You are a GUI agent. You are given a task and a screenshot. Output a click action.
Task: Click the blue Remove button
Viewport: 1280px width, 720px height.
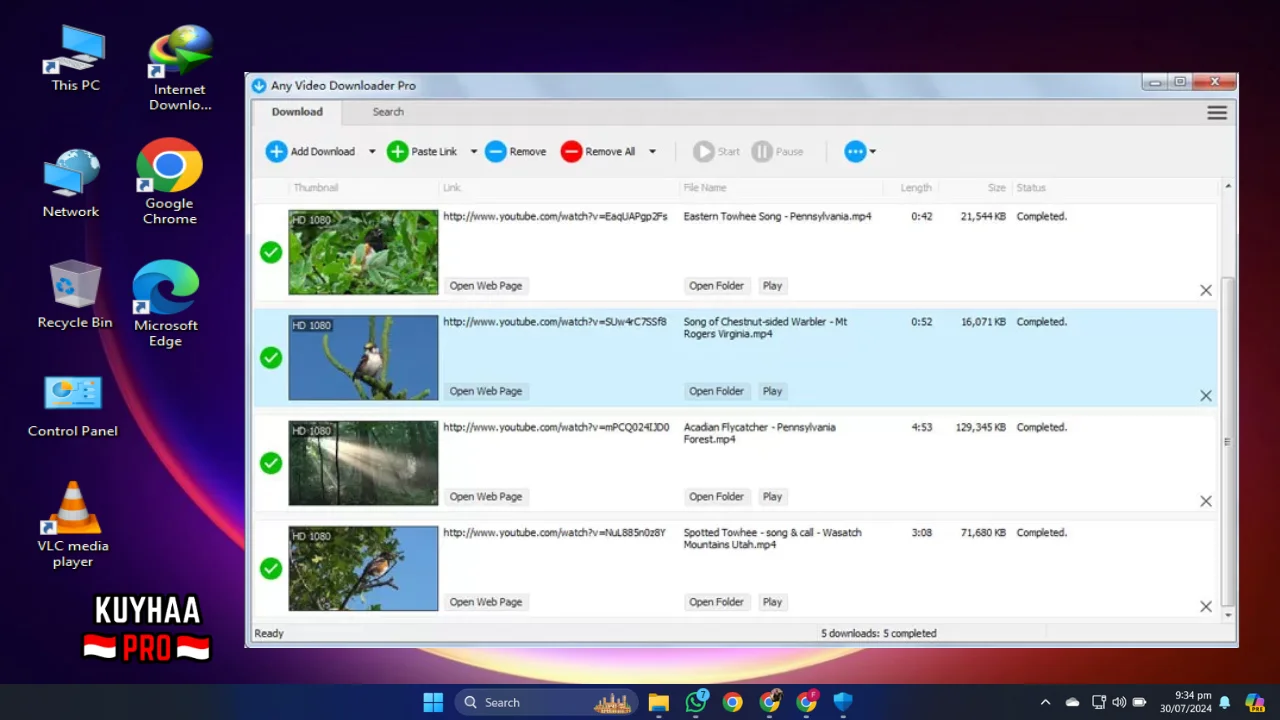(x=516, y=152)
